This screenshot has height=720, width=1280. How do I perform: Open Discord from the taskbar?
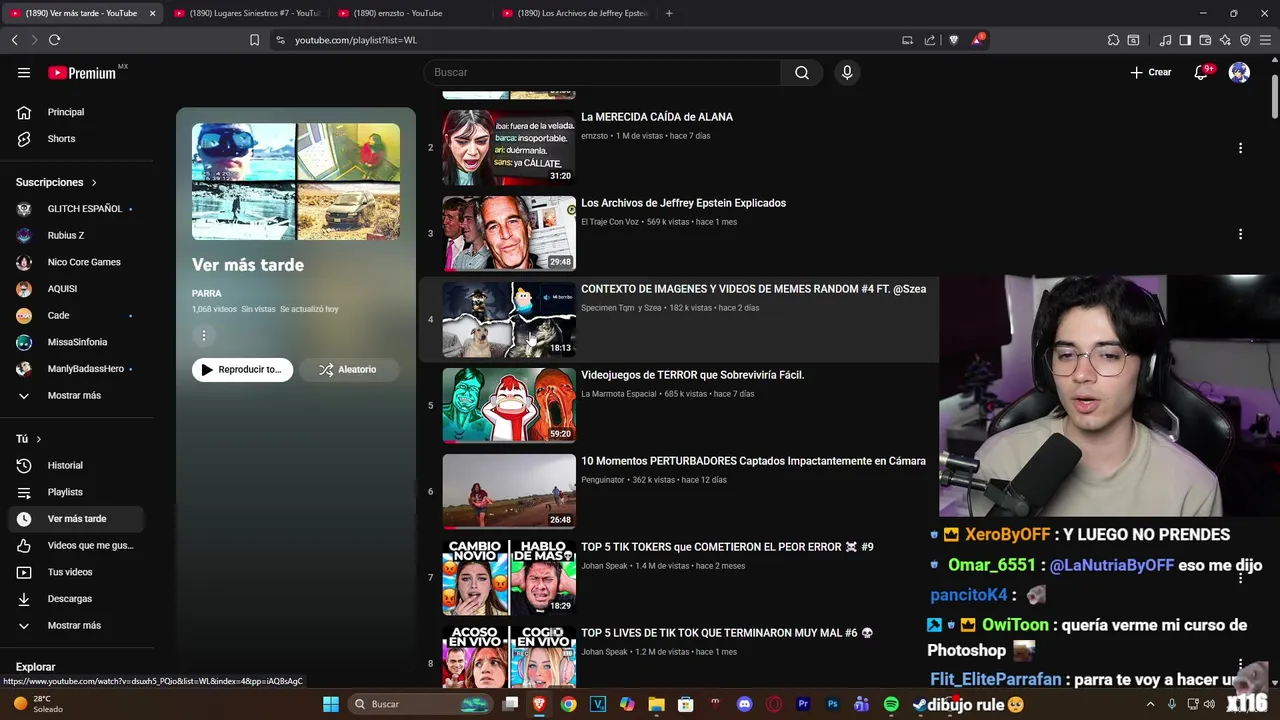744,704
